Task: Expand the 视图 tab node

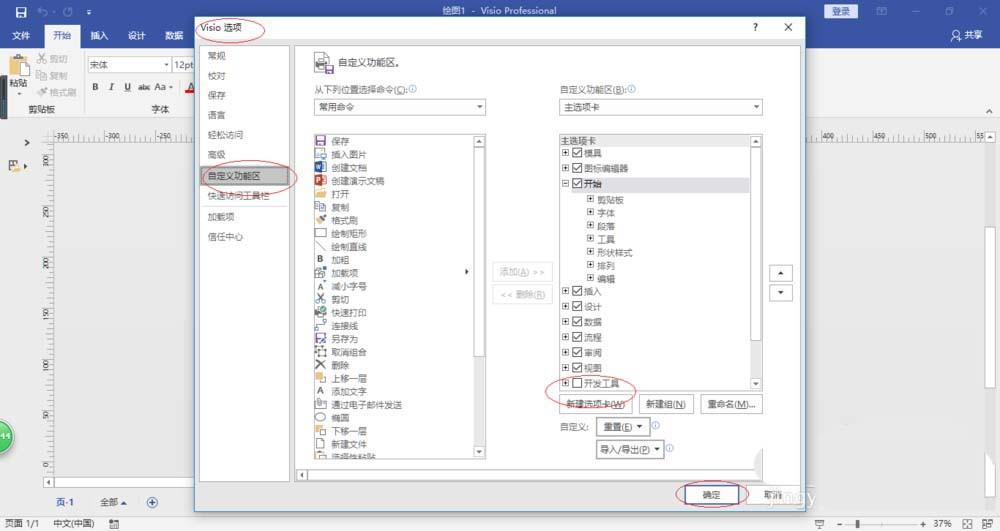Action: pyautogui.click(x=565, y=368)
